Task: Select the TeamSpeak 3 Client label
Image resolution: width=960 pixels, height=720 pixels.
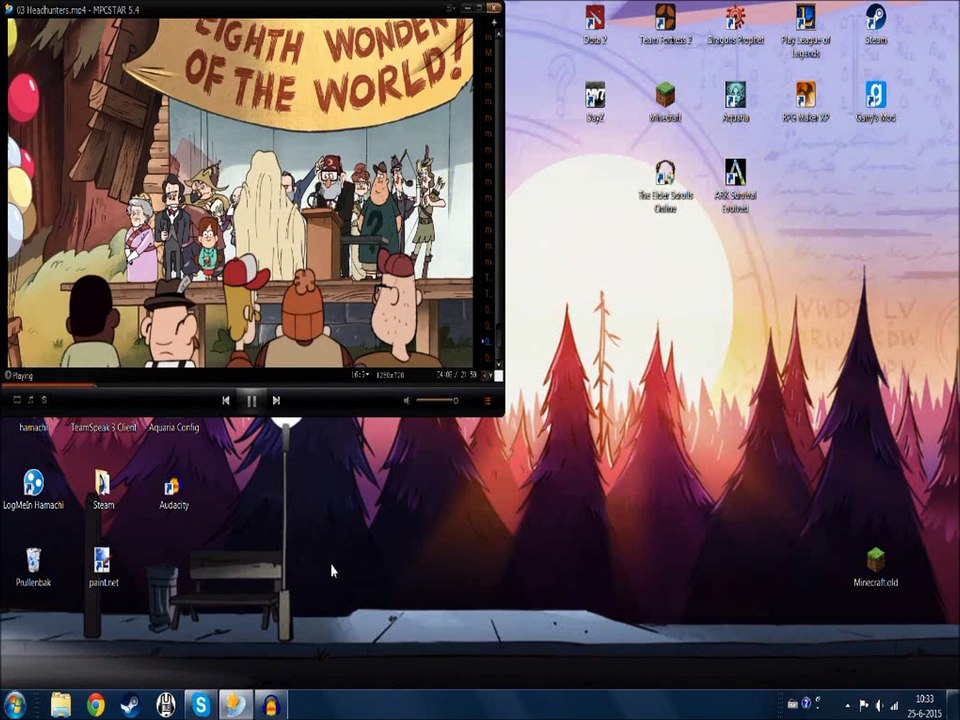Action: click(103, 427)
